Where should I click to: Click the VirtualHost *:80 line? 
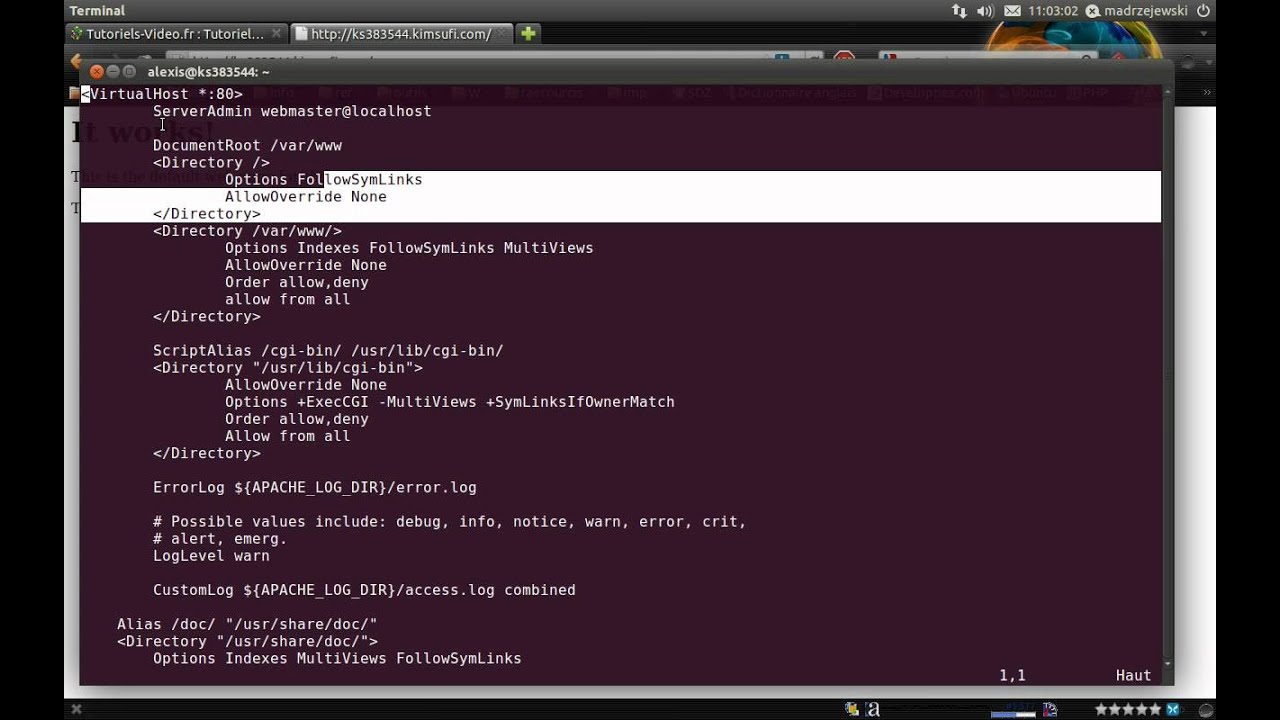(x=162, y=94)
